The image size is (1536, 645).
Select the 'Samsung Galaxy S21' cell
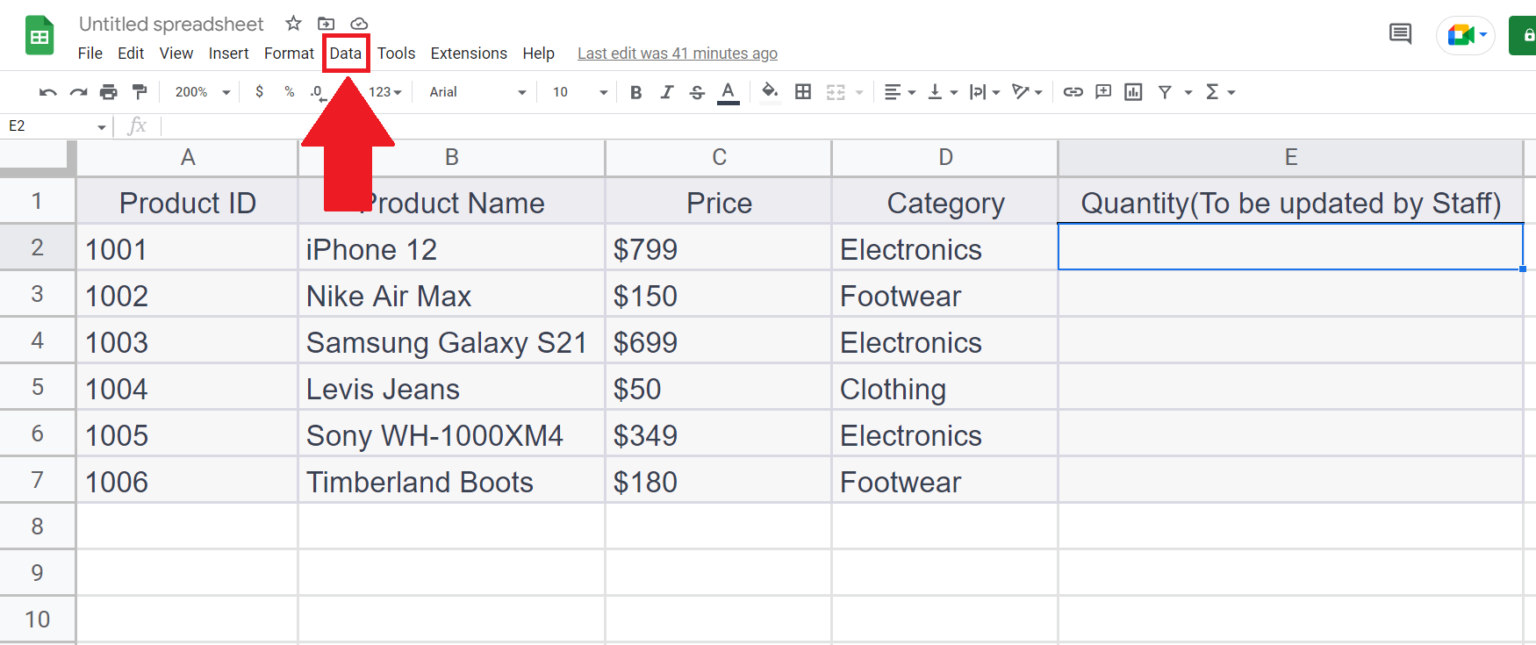[452, 341]
